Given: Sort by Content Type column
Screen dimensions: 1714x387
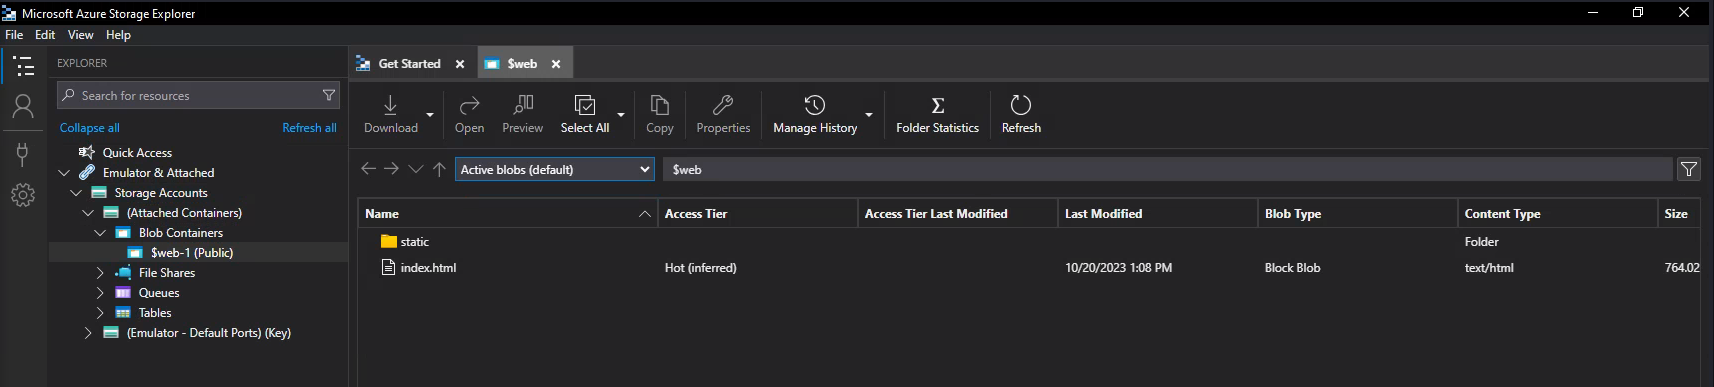Looking at the screenshot, I should coord(1557,214).
